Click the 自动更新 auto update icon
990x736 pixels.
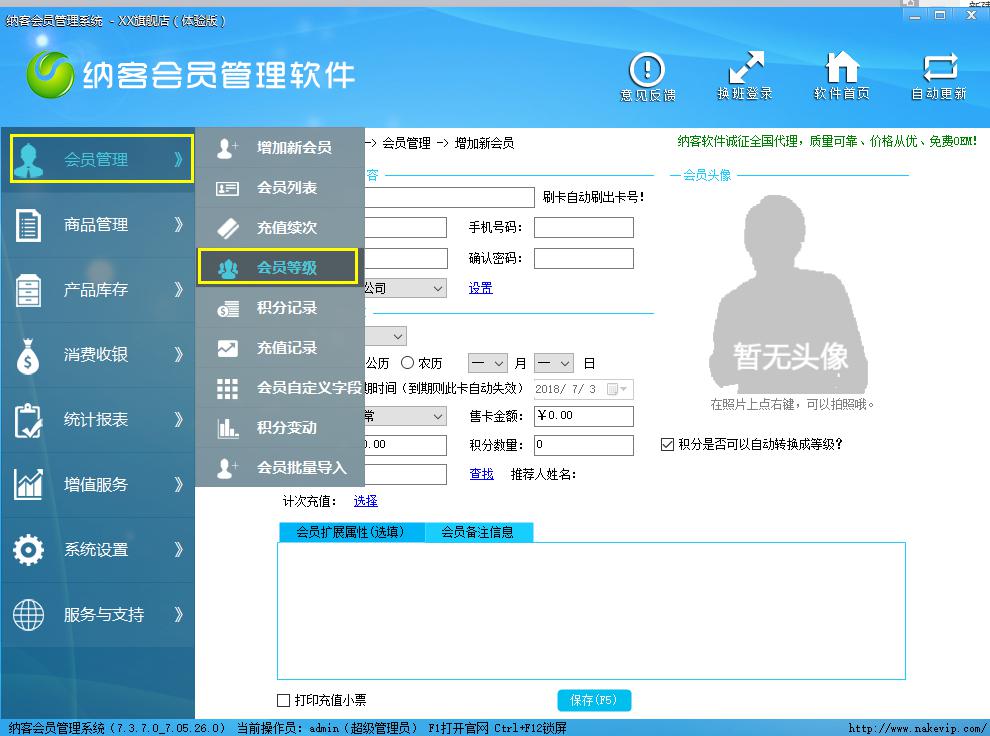(939, 75)
